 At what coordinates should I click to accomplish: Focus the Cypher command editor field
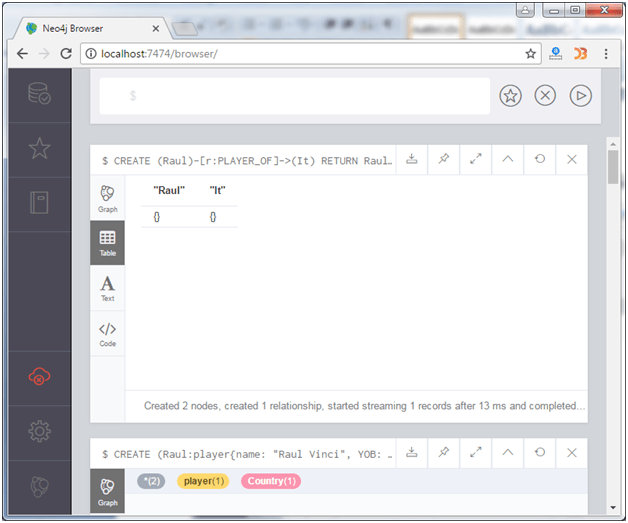coord(295,96)
